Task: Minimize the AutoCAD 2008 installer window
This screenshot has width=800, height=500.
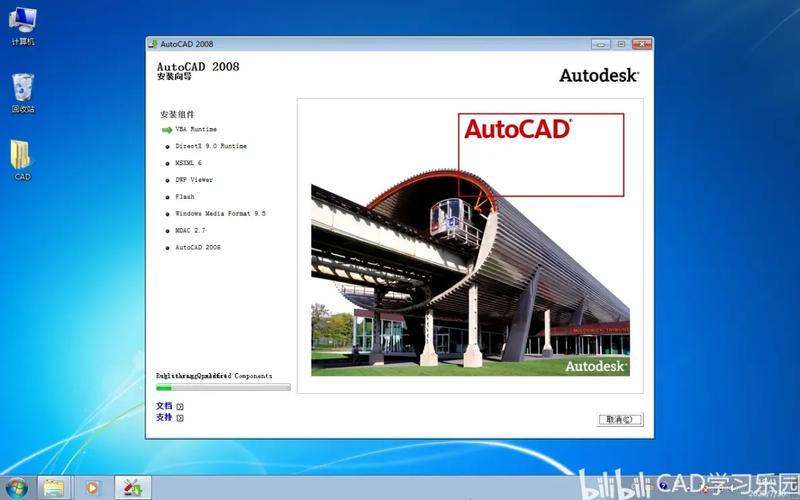Action: coord(601,44)
